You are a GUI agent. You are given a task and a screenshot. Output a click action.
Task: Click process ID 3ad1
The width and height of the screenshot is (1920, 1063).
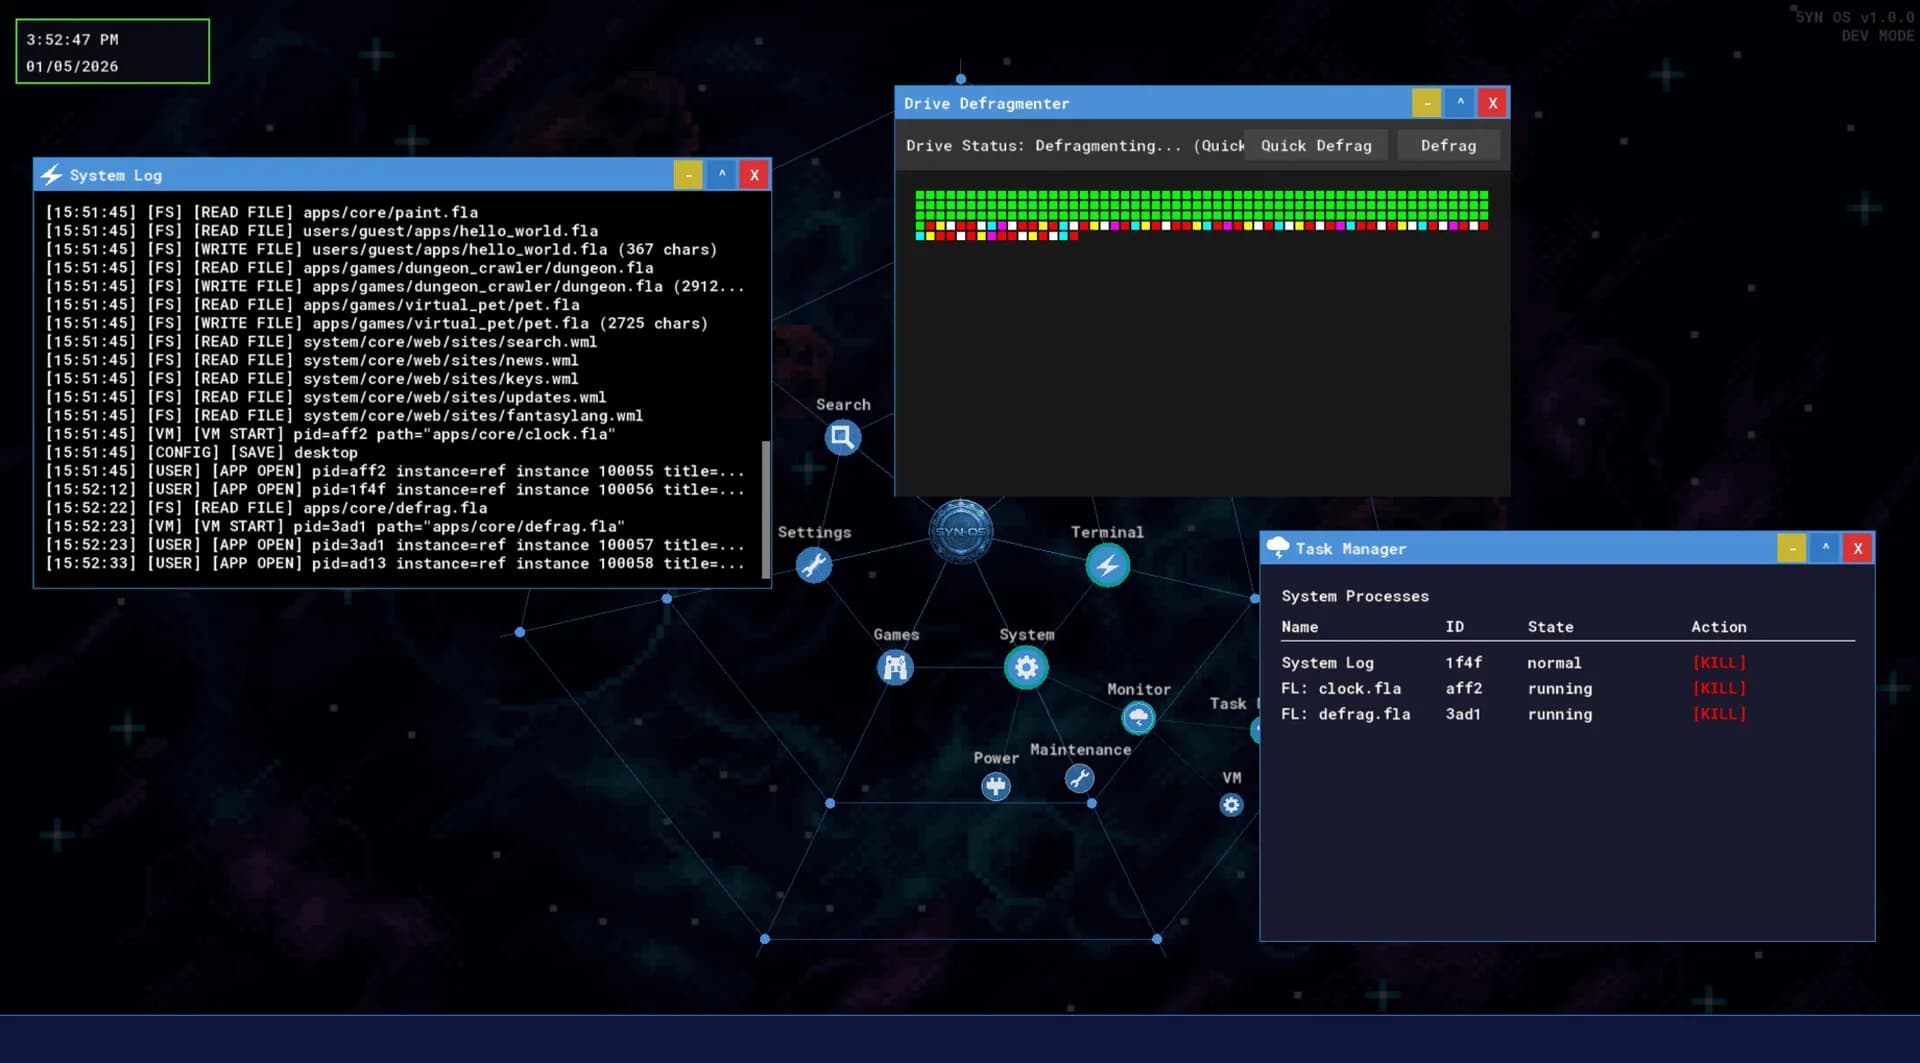[1462, 714]
